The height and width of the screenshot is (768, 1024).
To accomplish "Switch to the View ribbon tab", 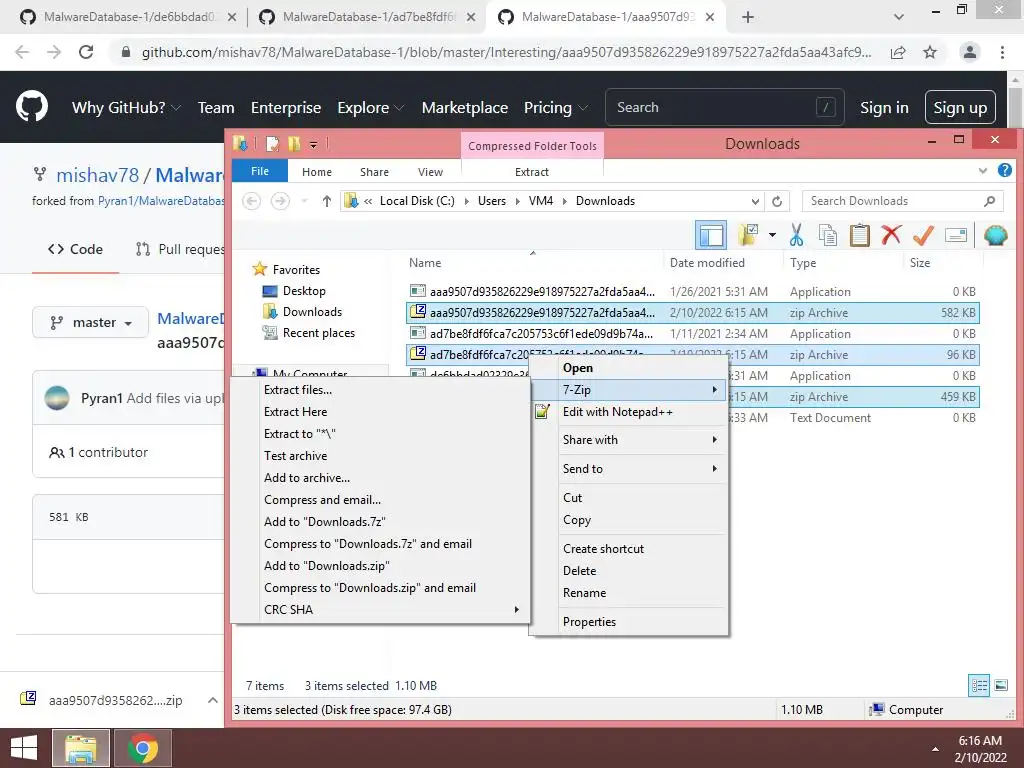I will coord(430,172).
